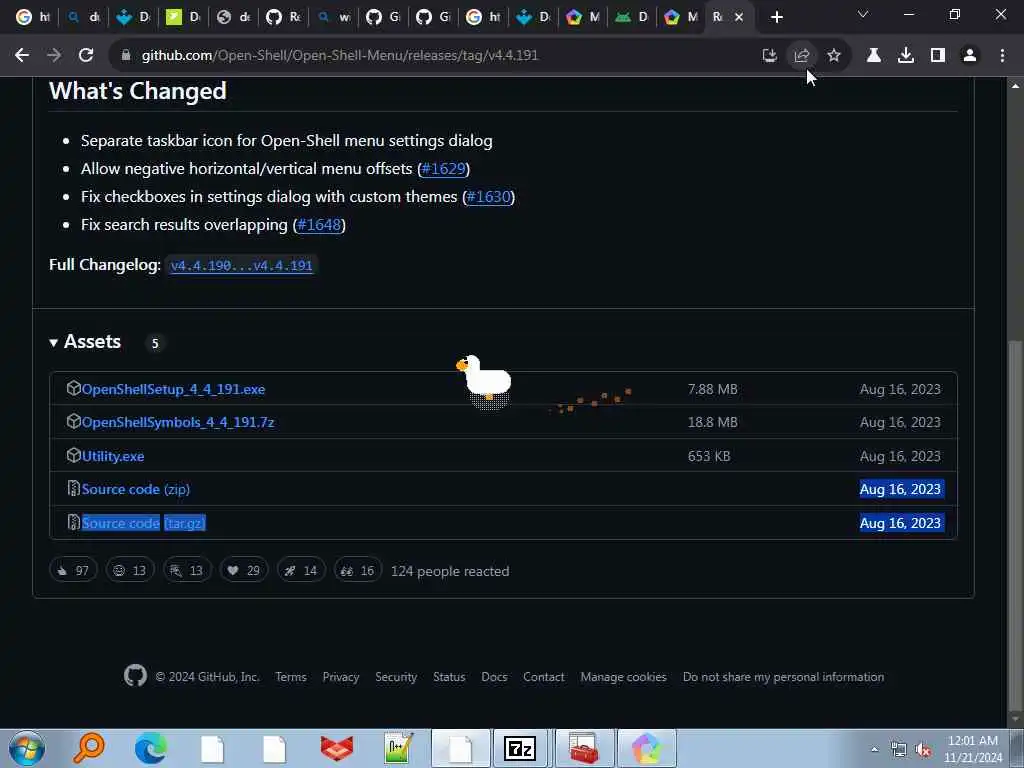Switch to the search tab labeled w
Image resolution: width=1024 pixels, height=768 pixels.
coord(333,17)
